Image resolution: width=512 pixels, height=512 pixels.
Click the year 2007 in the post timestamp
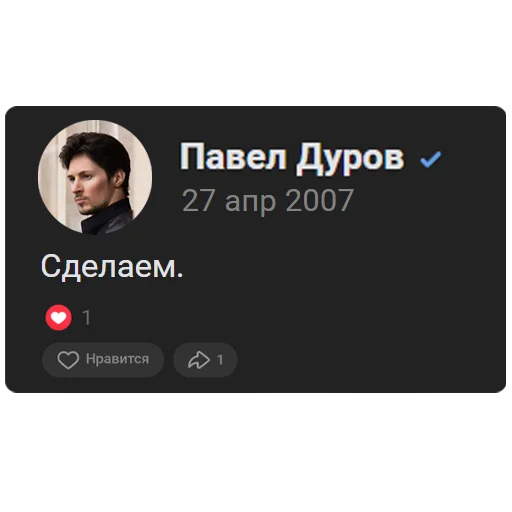319,200
